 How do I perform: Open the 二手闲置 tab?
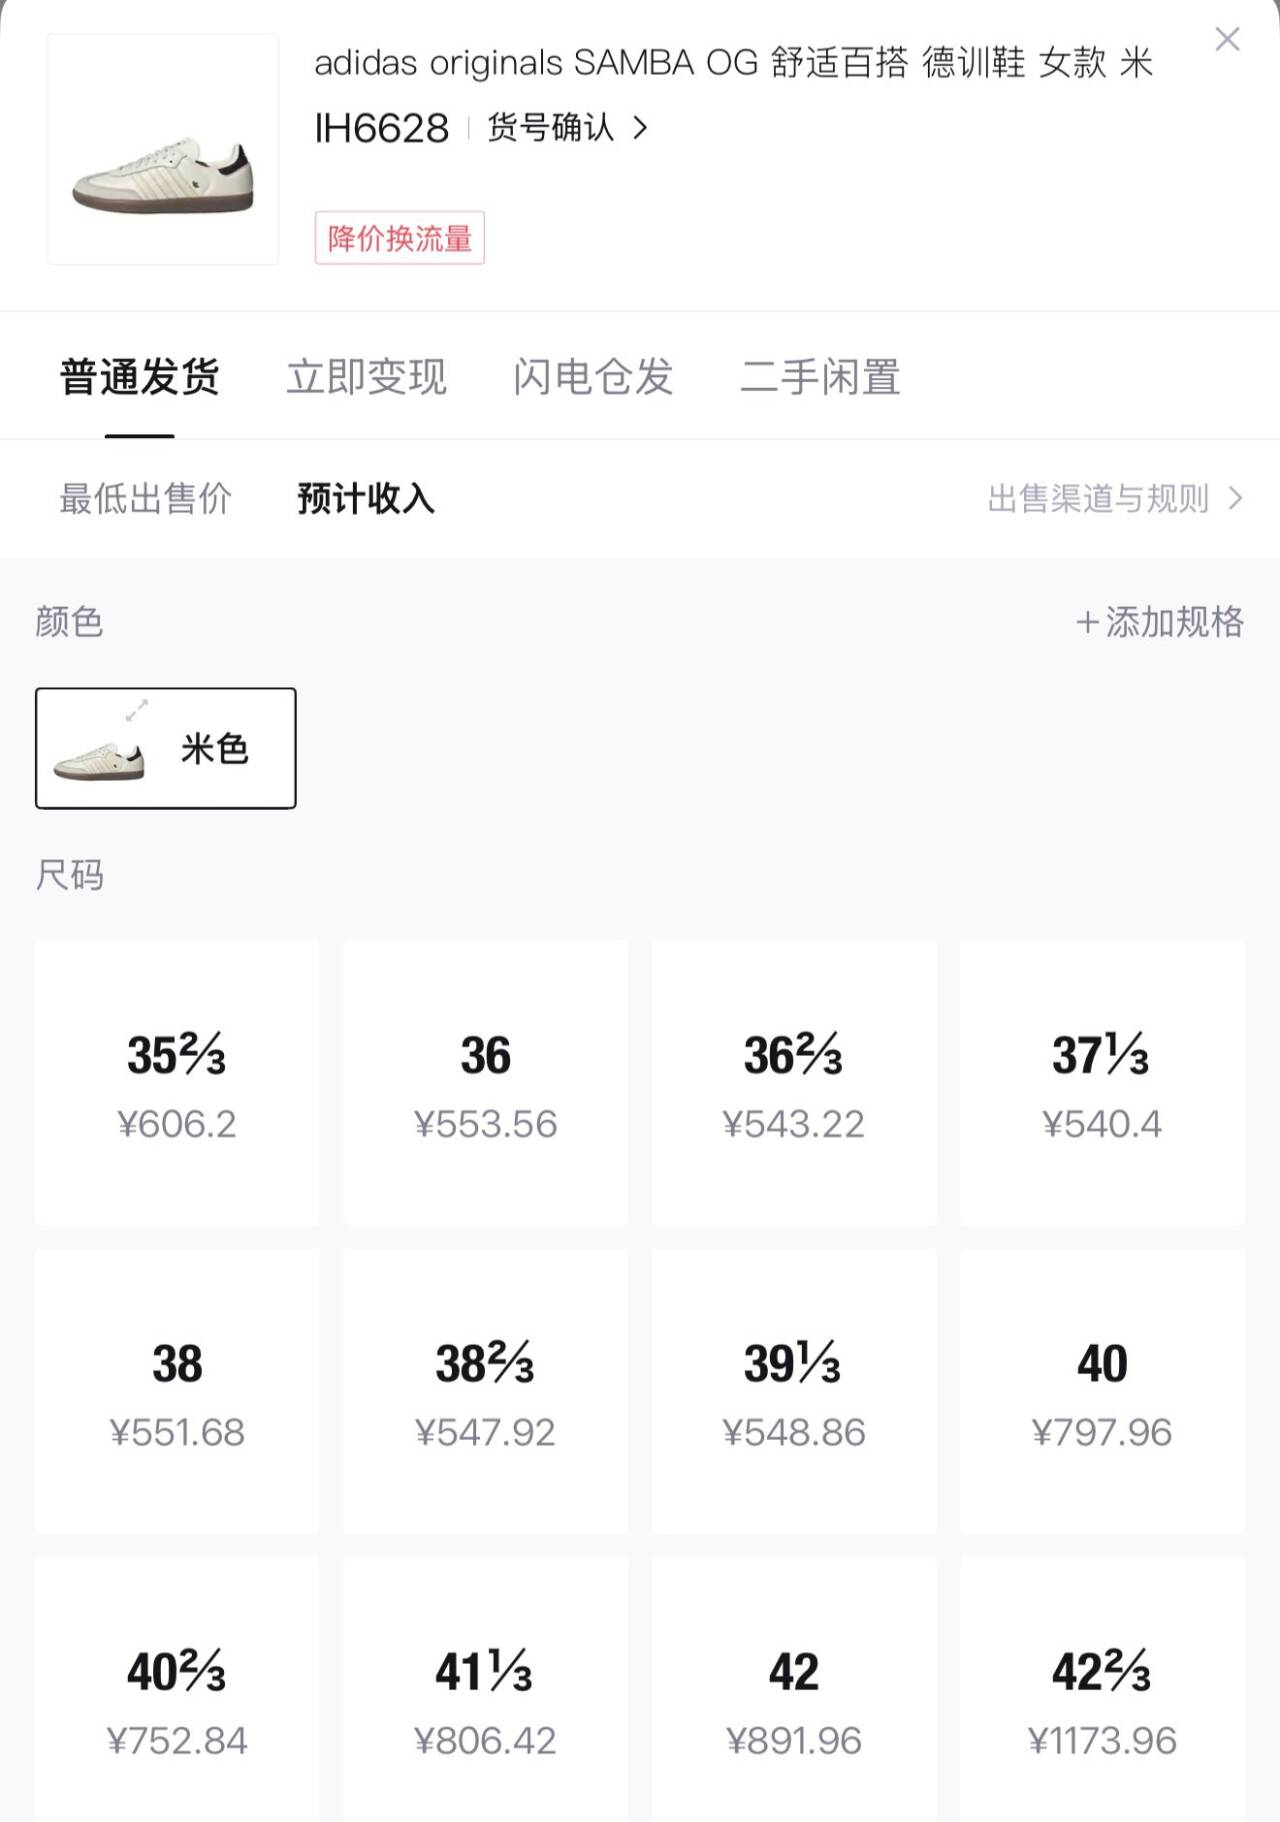[x=820, y=377]
